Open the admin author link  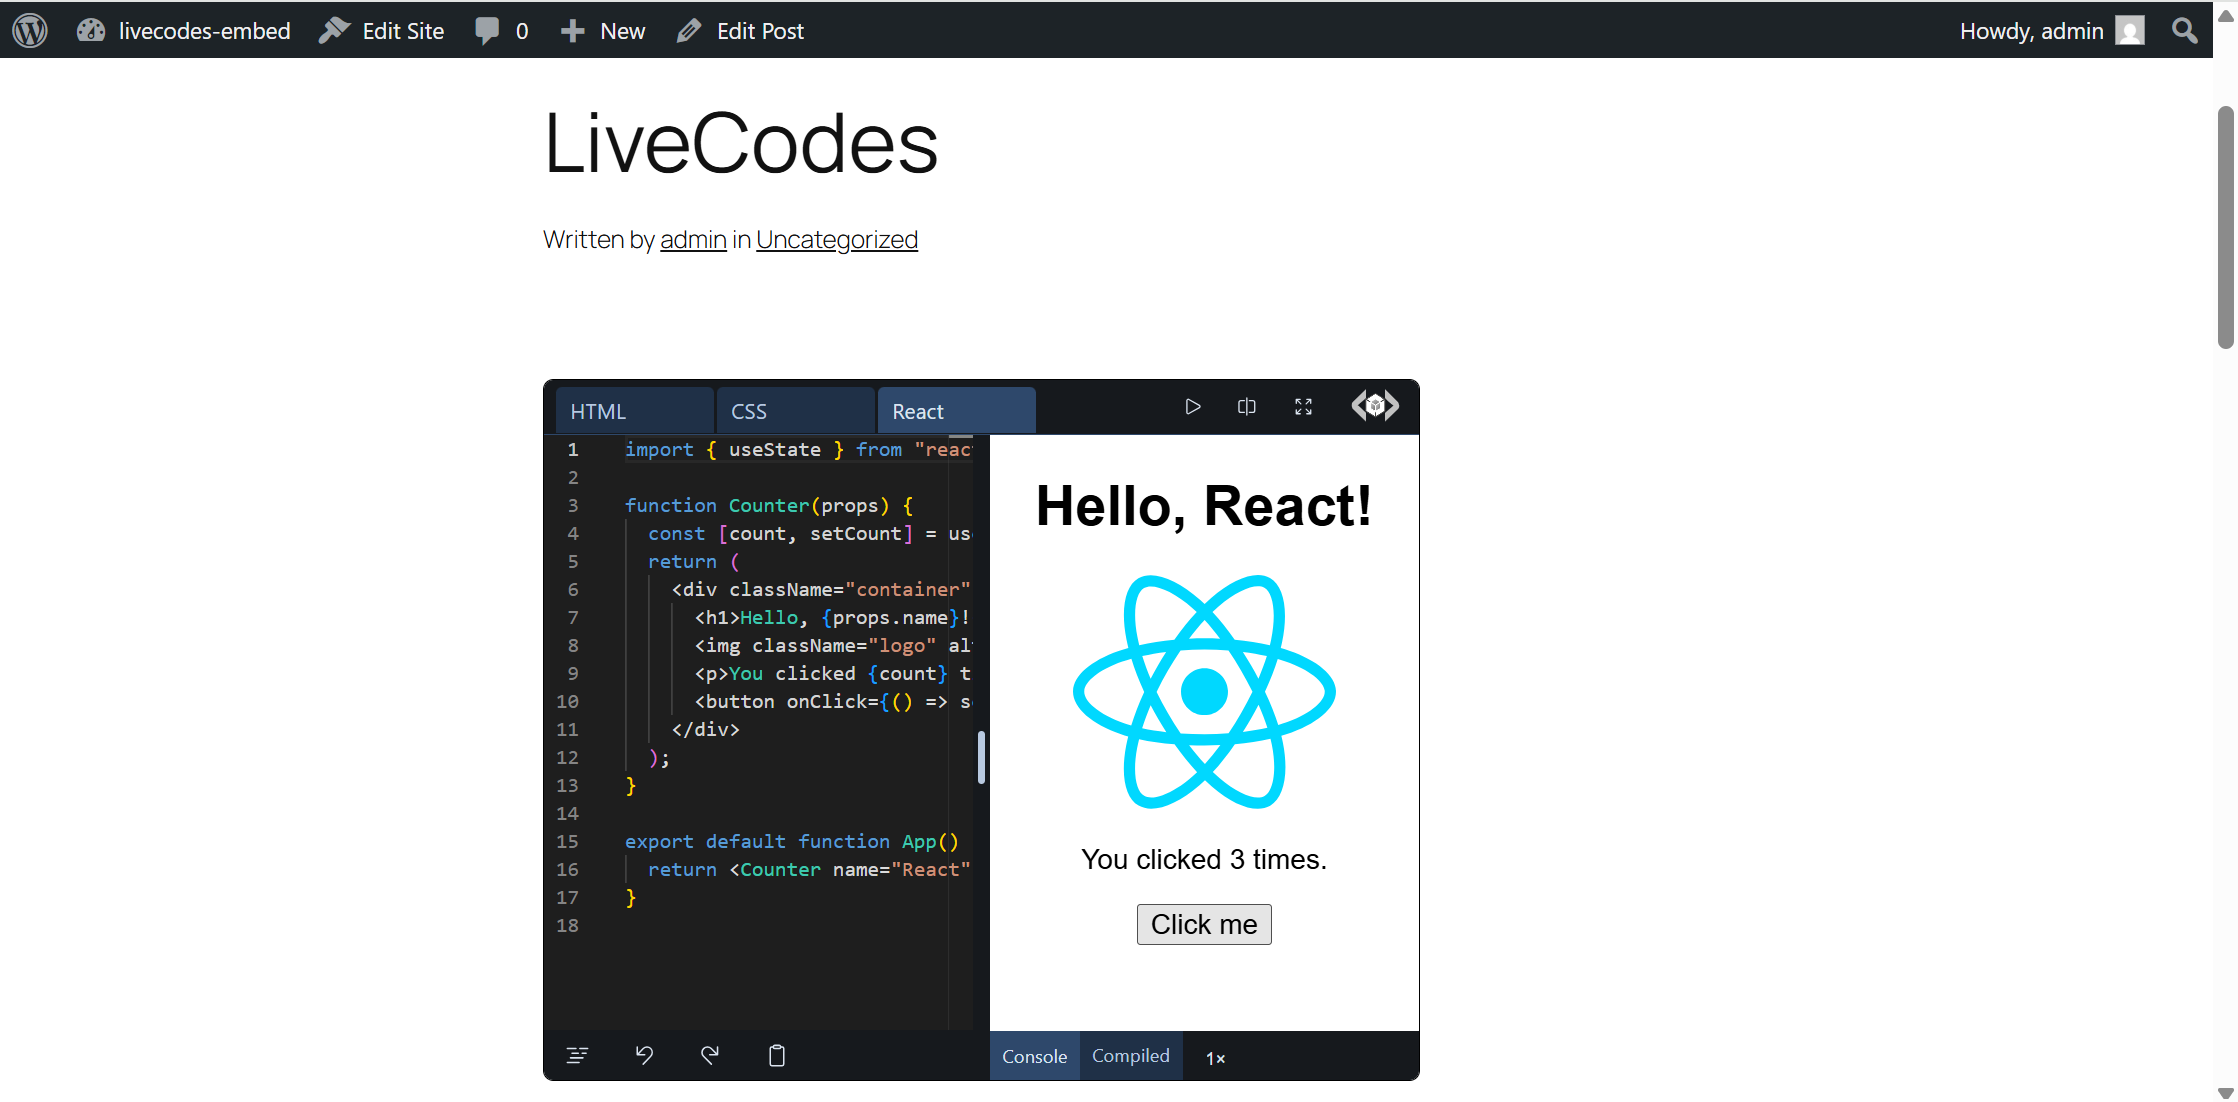click(x=693, y=240)
